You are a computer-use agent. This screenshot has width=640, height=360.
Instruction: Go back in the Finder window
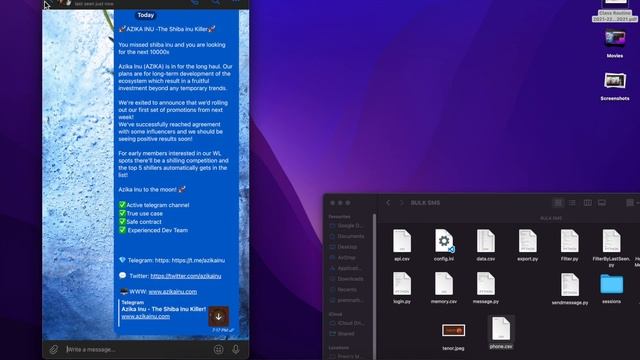click(388, 203)
